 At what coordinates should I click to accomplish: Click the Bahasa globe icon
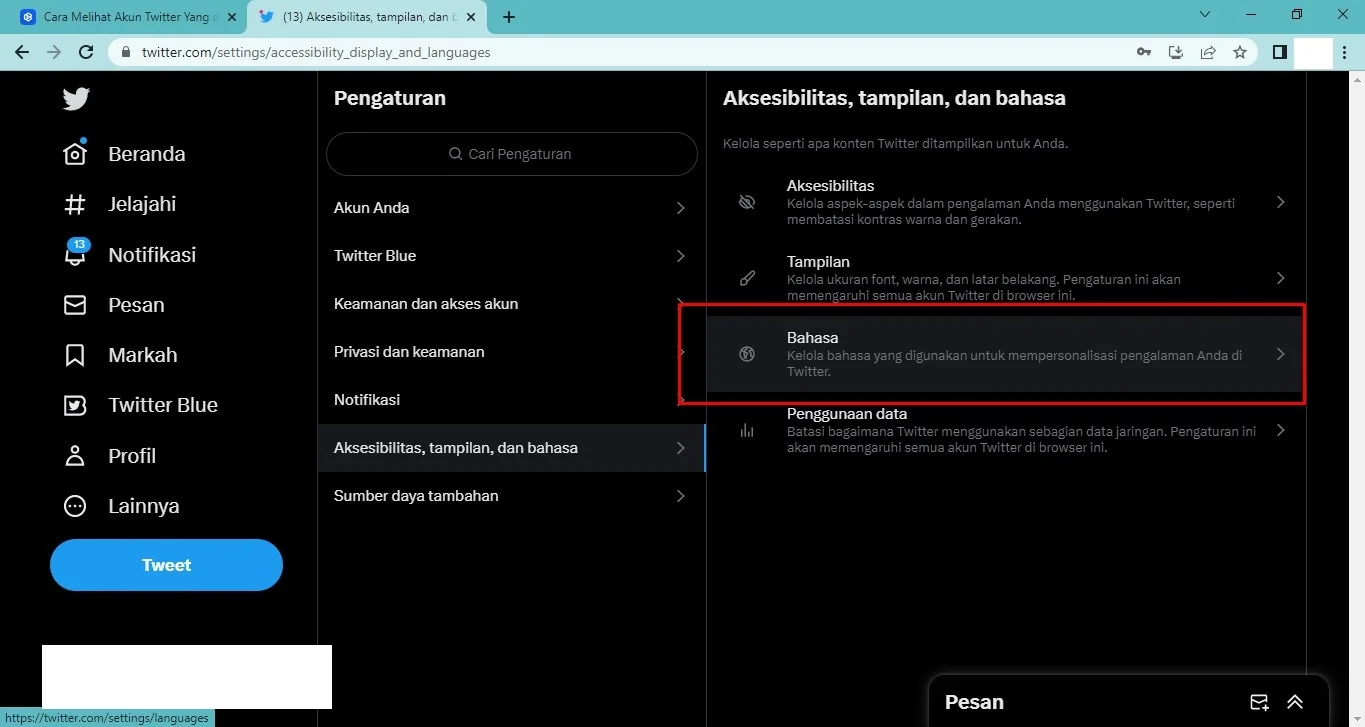point(747,354)
